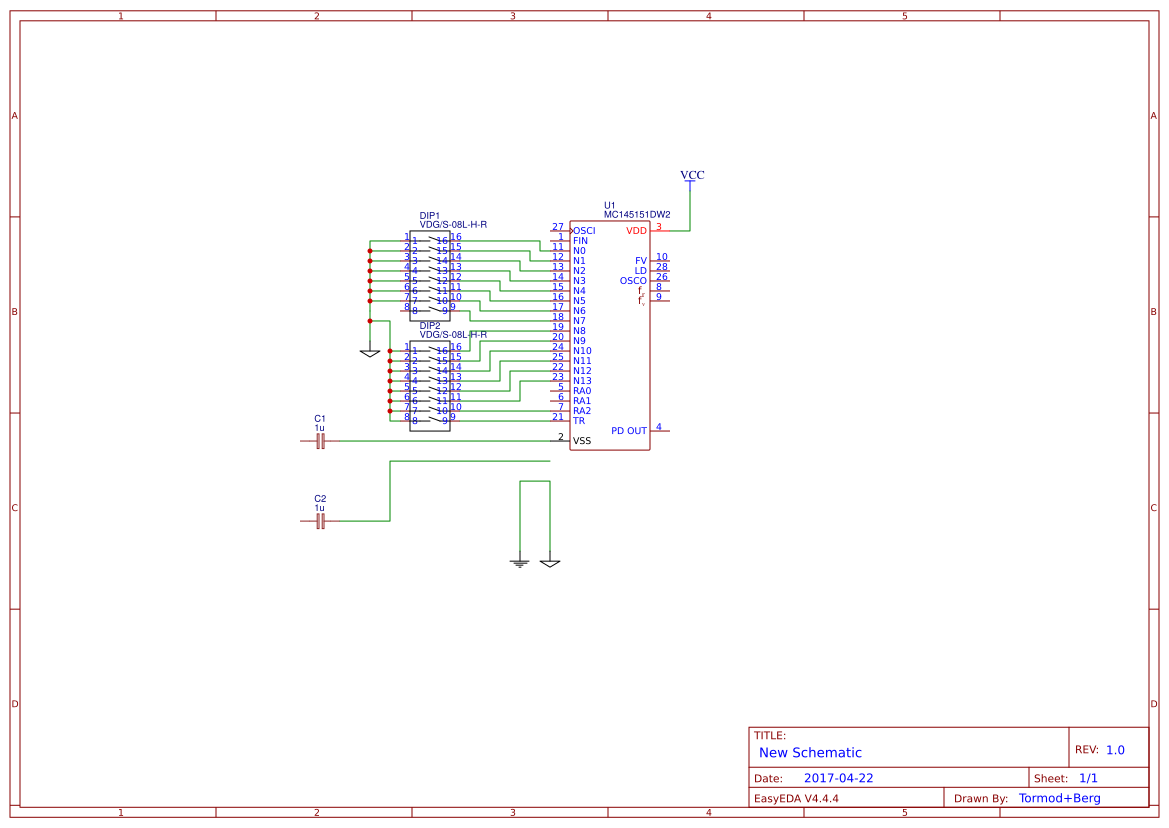Select capacitor C2
The image size is (1169, 828).
(x=320, y=520)
